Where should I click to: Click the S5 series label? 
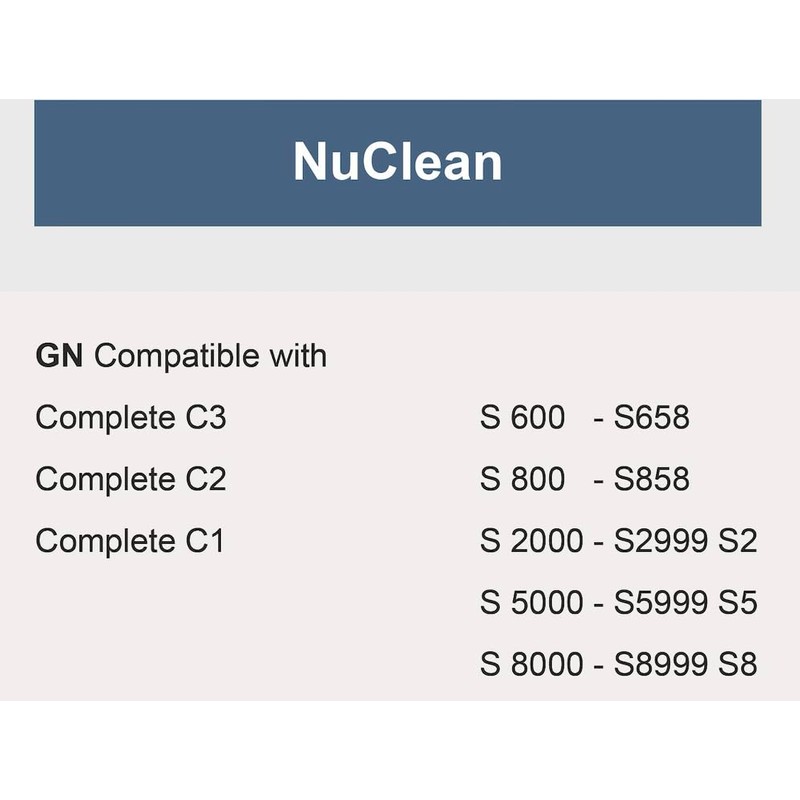tap(739, 603)
